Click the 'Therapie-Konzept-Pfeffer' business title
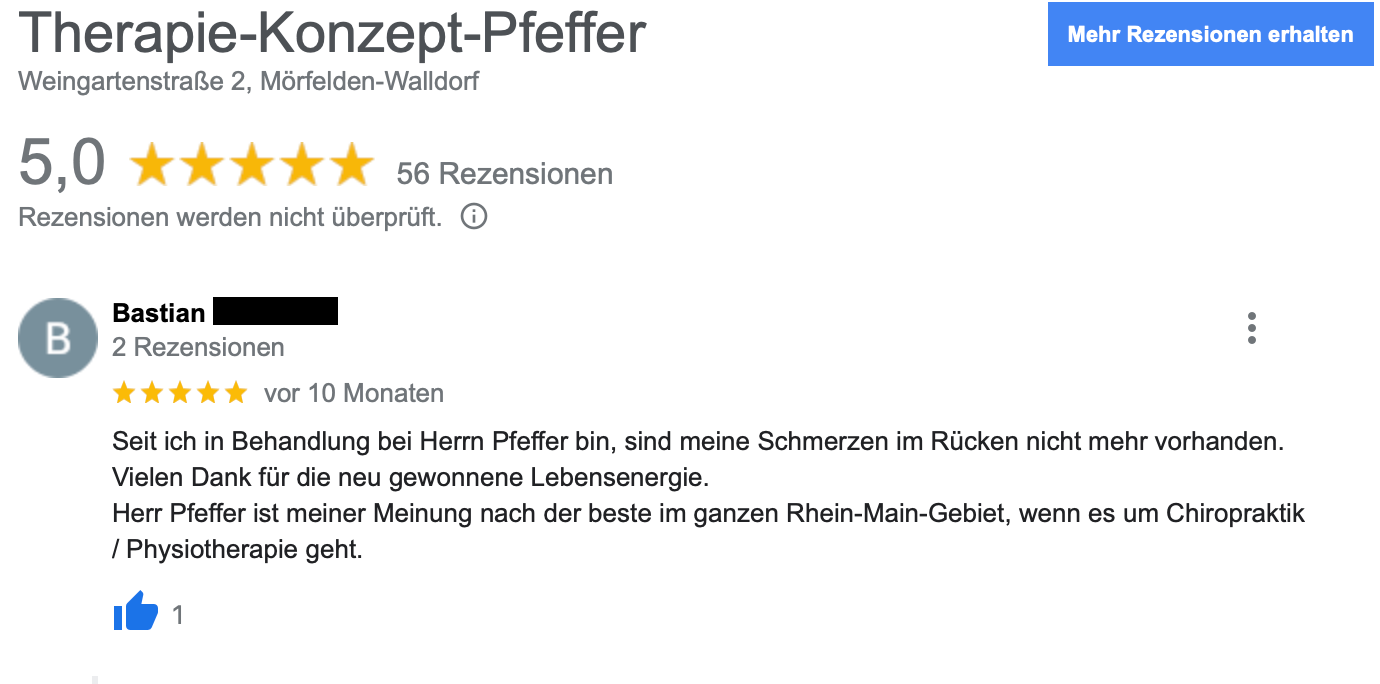 click(x=332, y=32)
